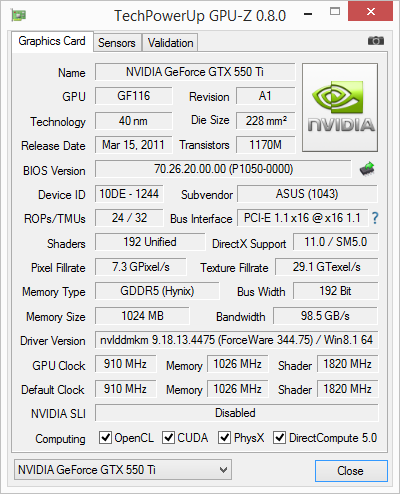Toggle the OpenCL checkbox

[x=105, y=437]
